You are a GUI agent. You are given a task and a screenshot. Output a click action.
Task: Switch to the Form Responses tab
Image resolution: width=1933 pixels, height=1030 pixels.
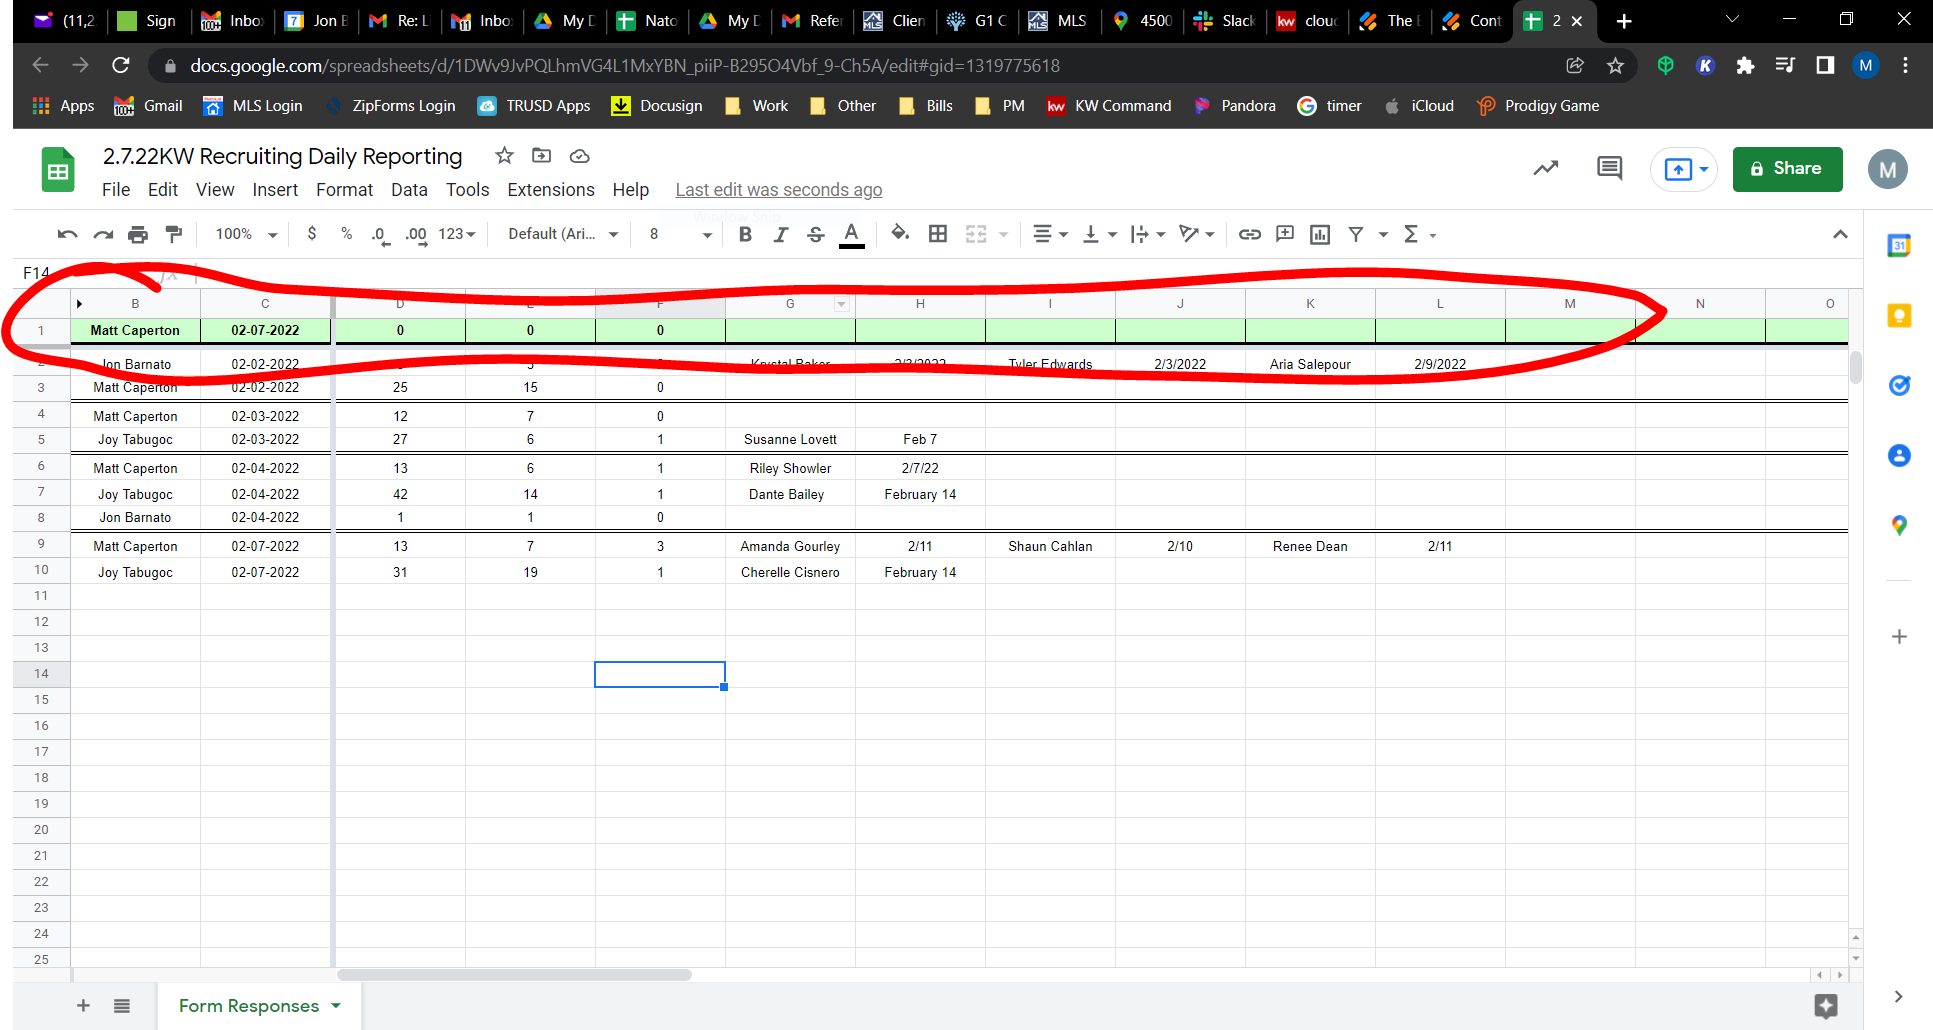pos(249,1005)
